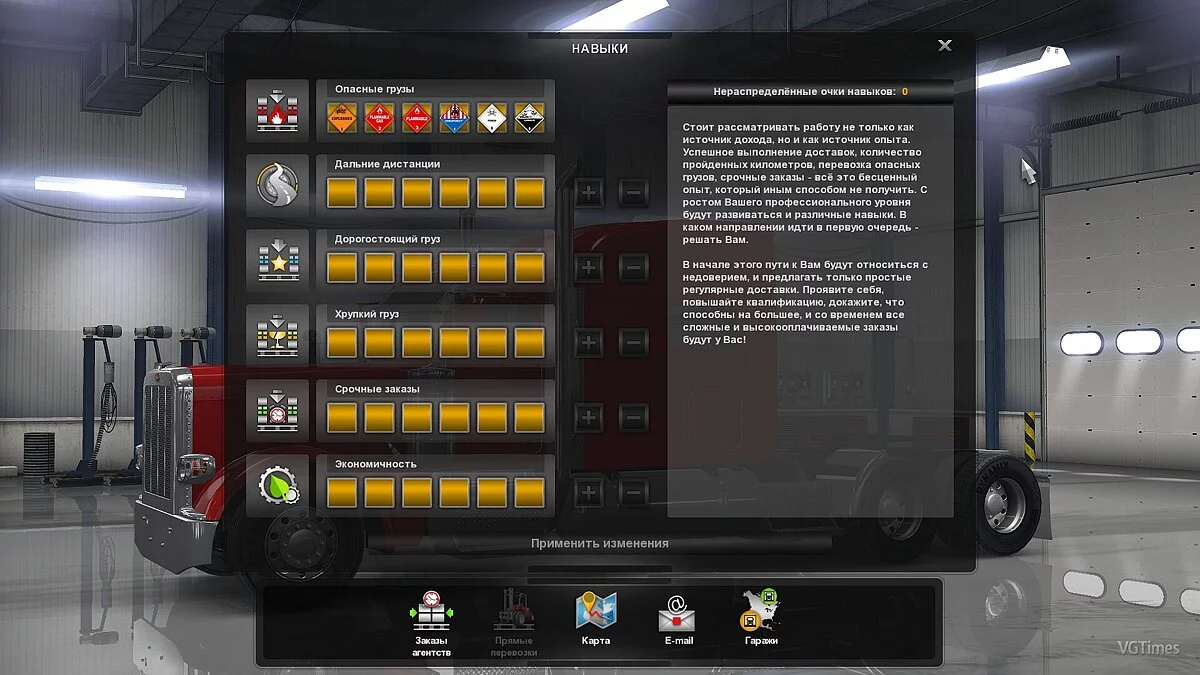The width and height of the screenshot is (1200, 675).
Task: Close the Навыки window
Action: click(x=944, y=45)
